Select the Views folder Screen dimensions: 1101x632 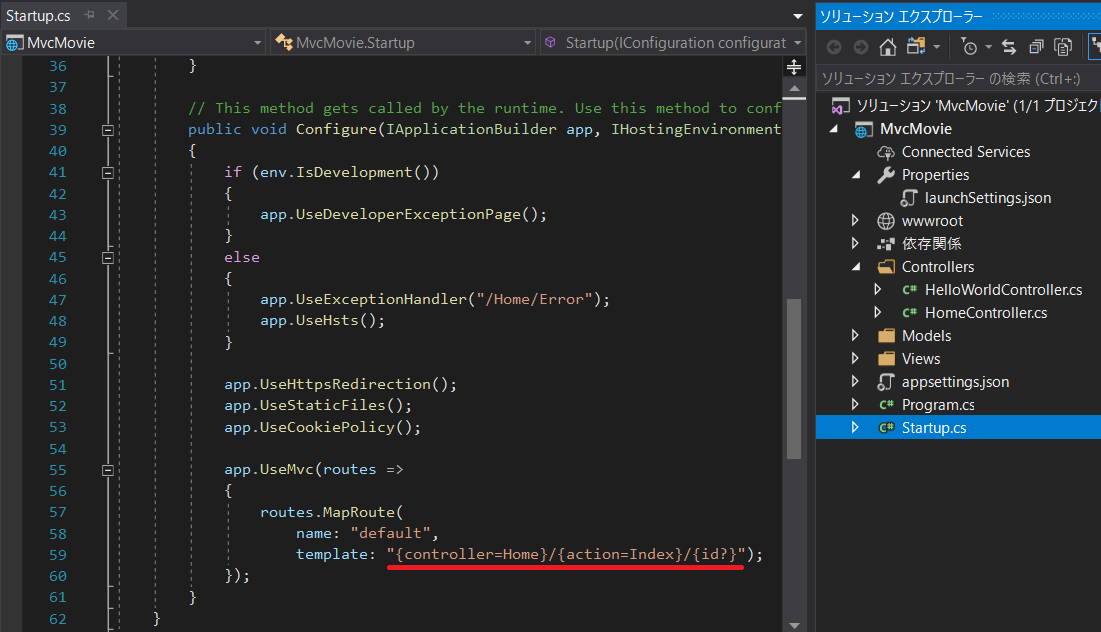(921, 359)
